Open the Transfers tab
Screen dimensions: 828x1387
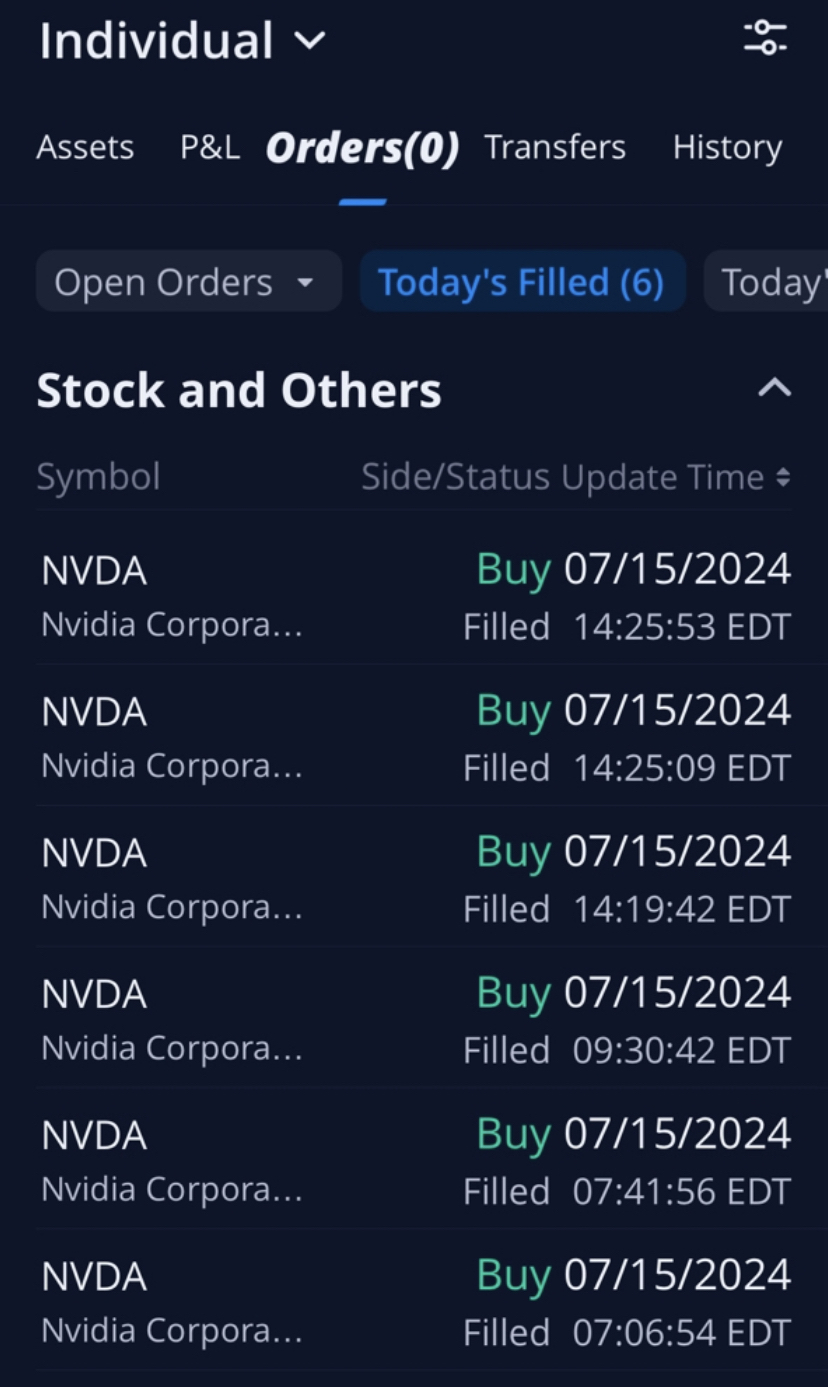pyautogui.click(x=555, y=148)
